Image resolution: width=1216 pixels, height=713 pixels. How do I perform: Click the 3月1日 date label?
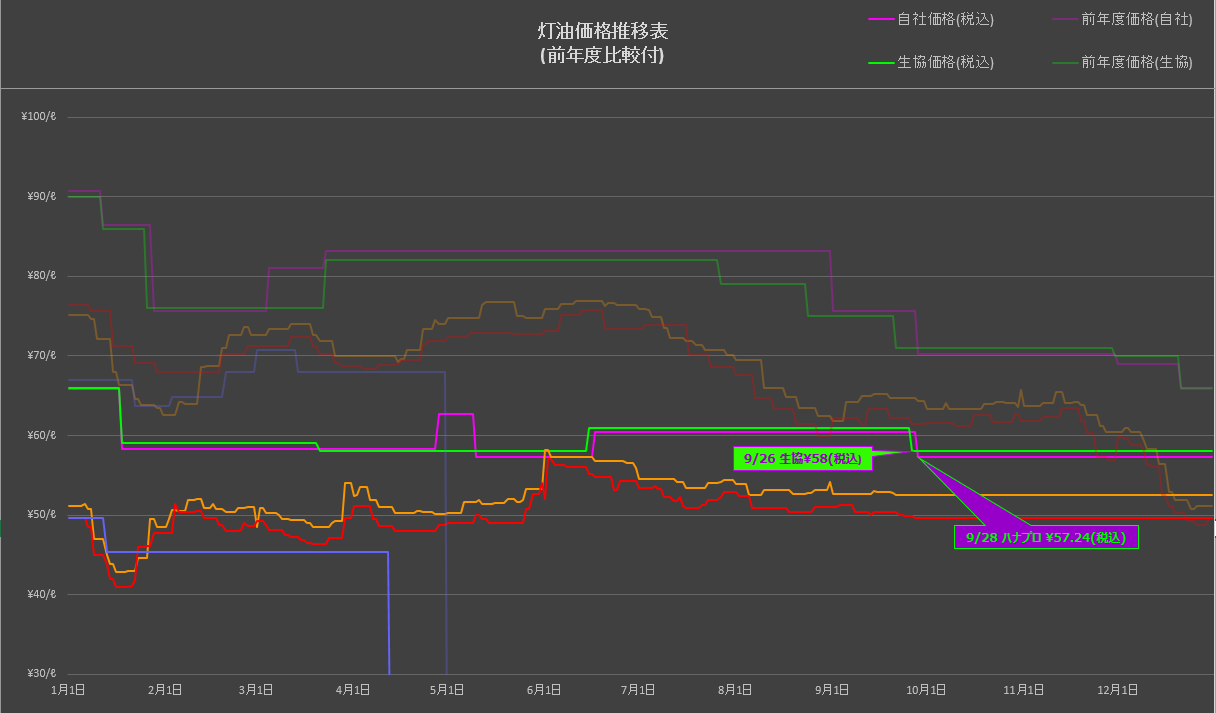tap(257, 690)
